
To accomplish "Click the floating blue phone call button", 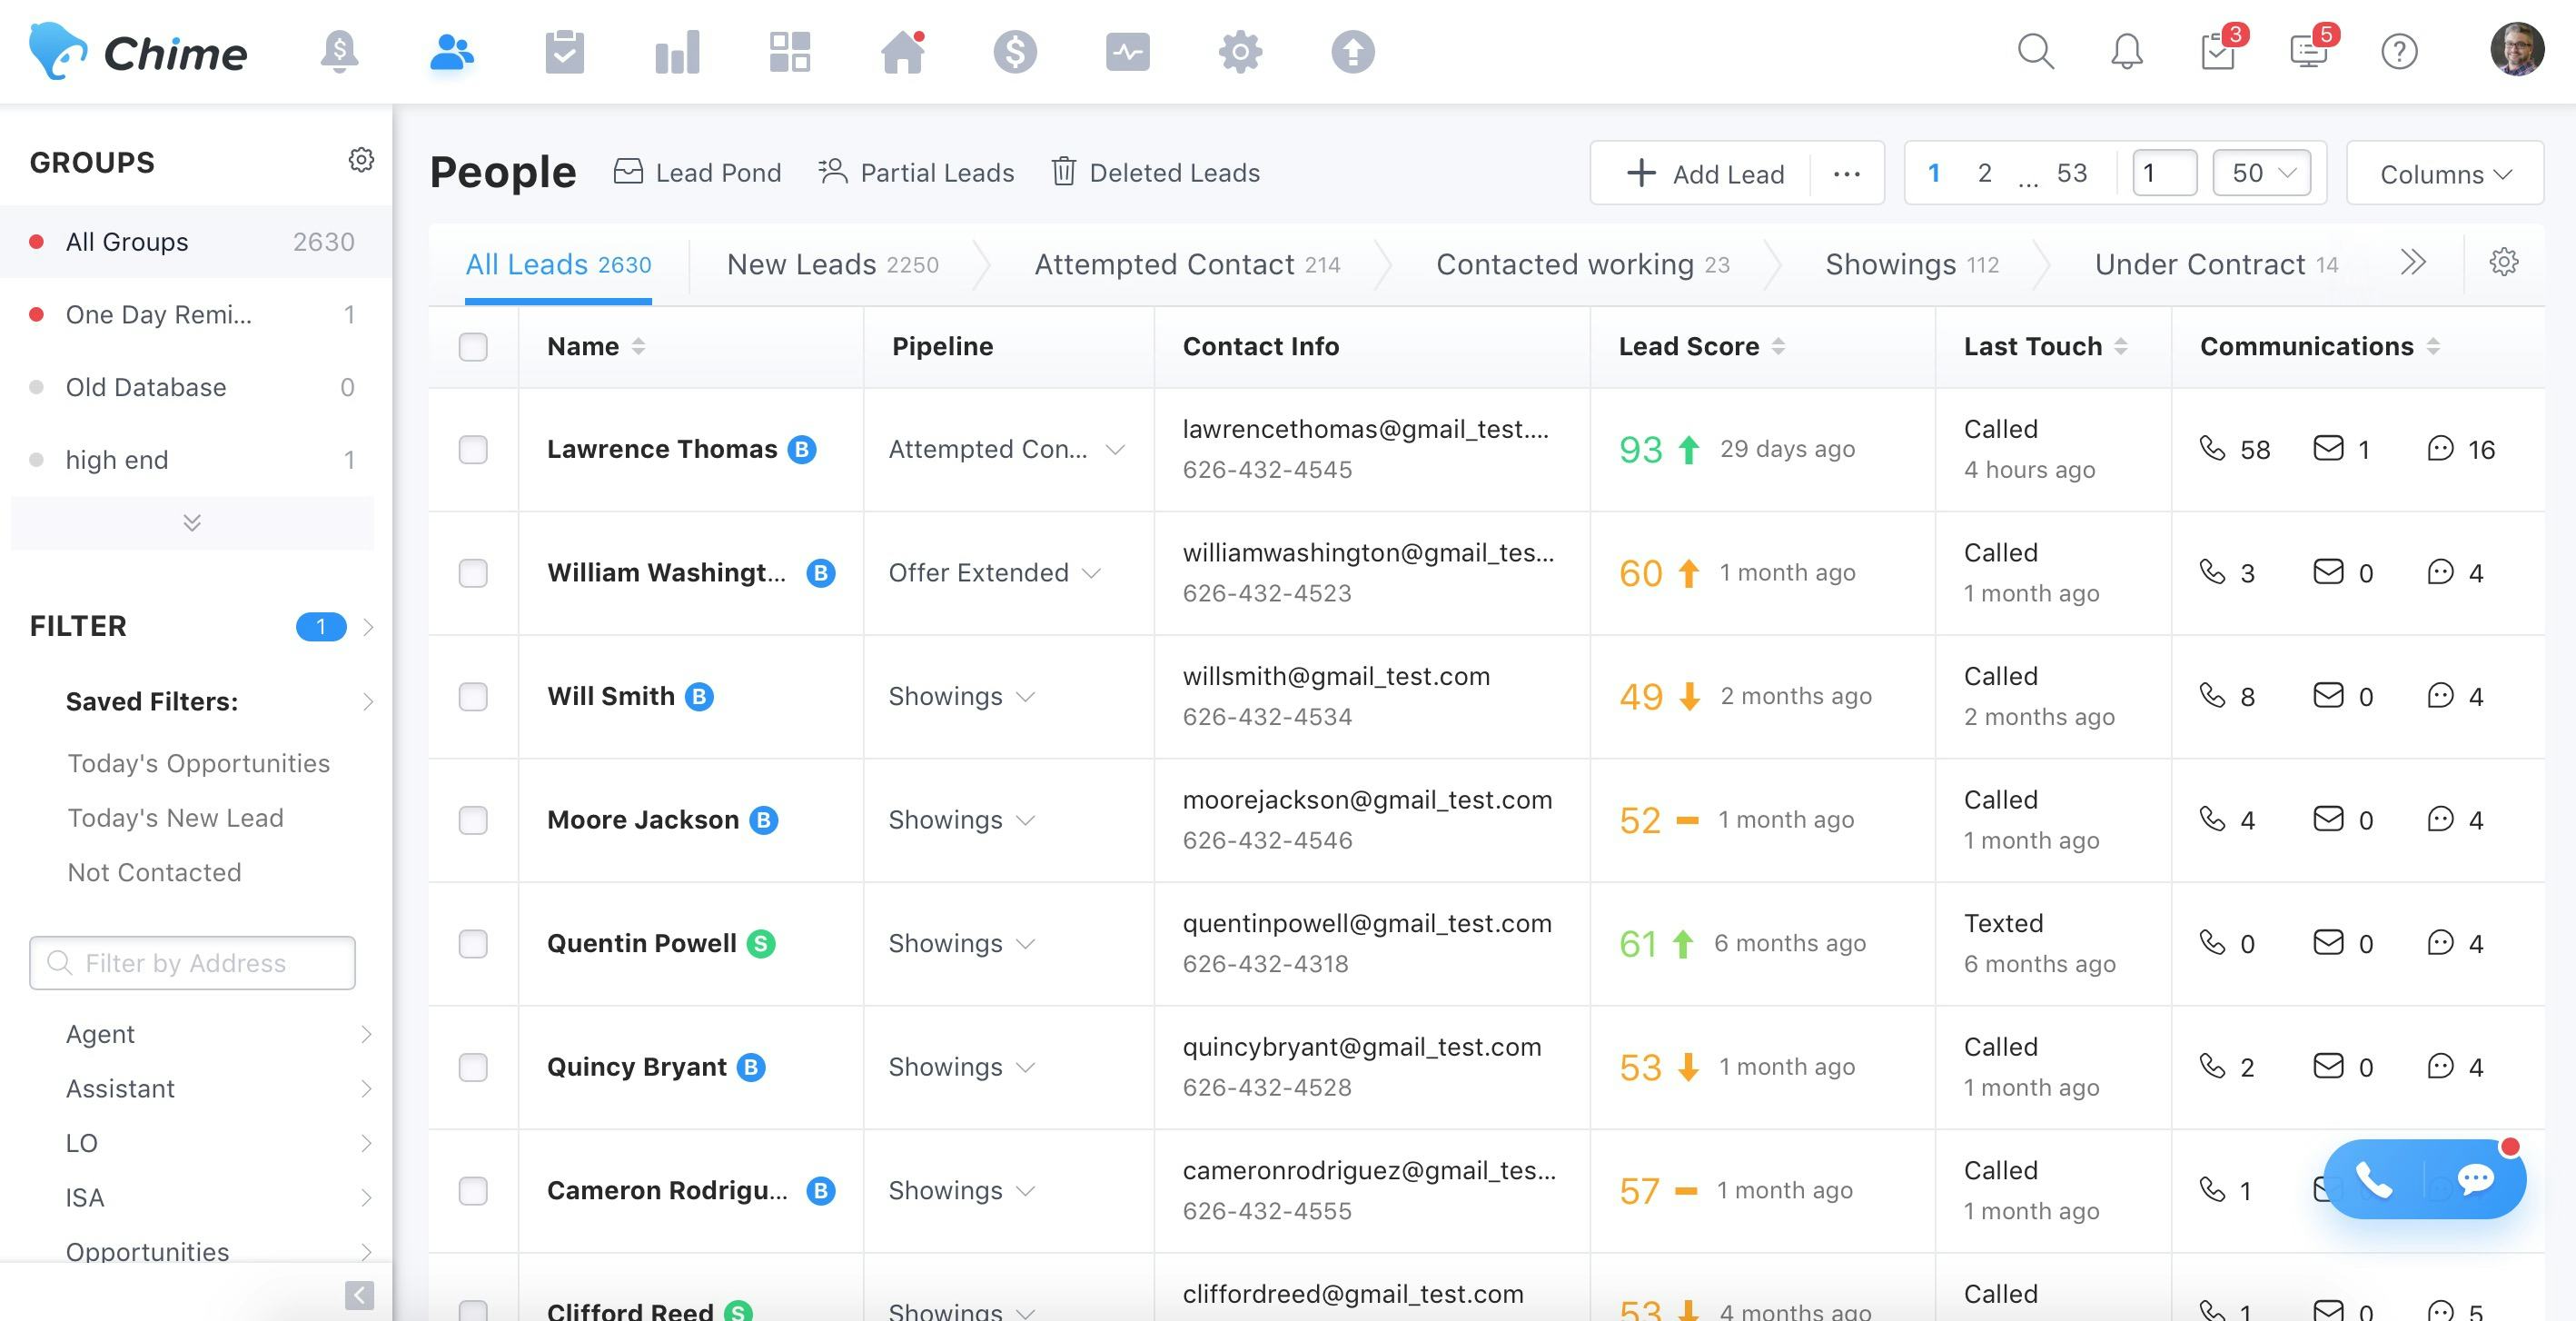I will coord(2376,1180).
